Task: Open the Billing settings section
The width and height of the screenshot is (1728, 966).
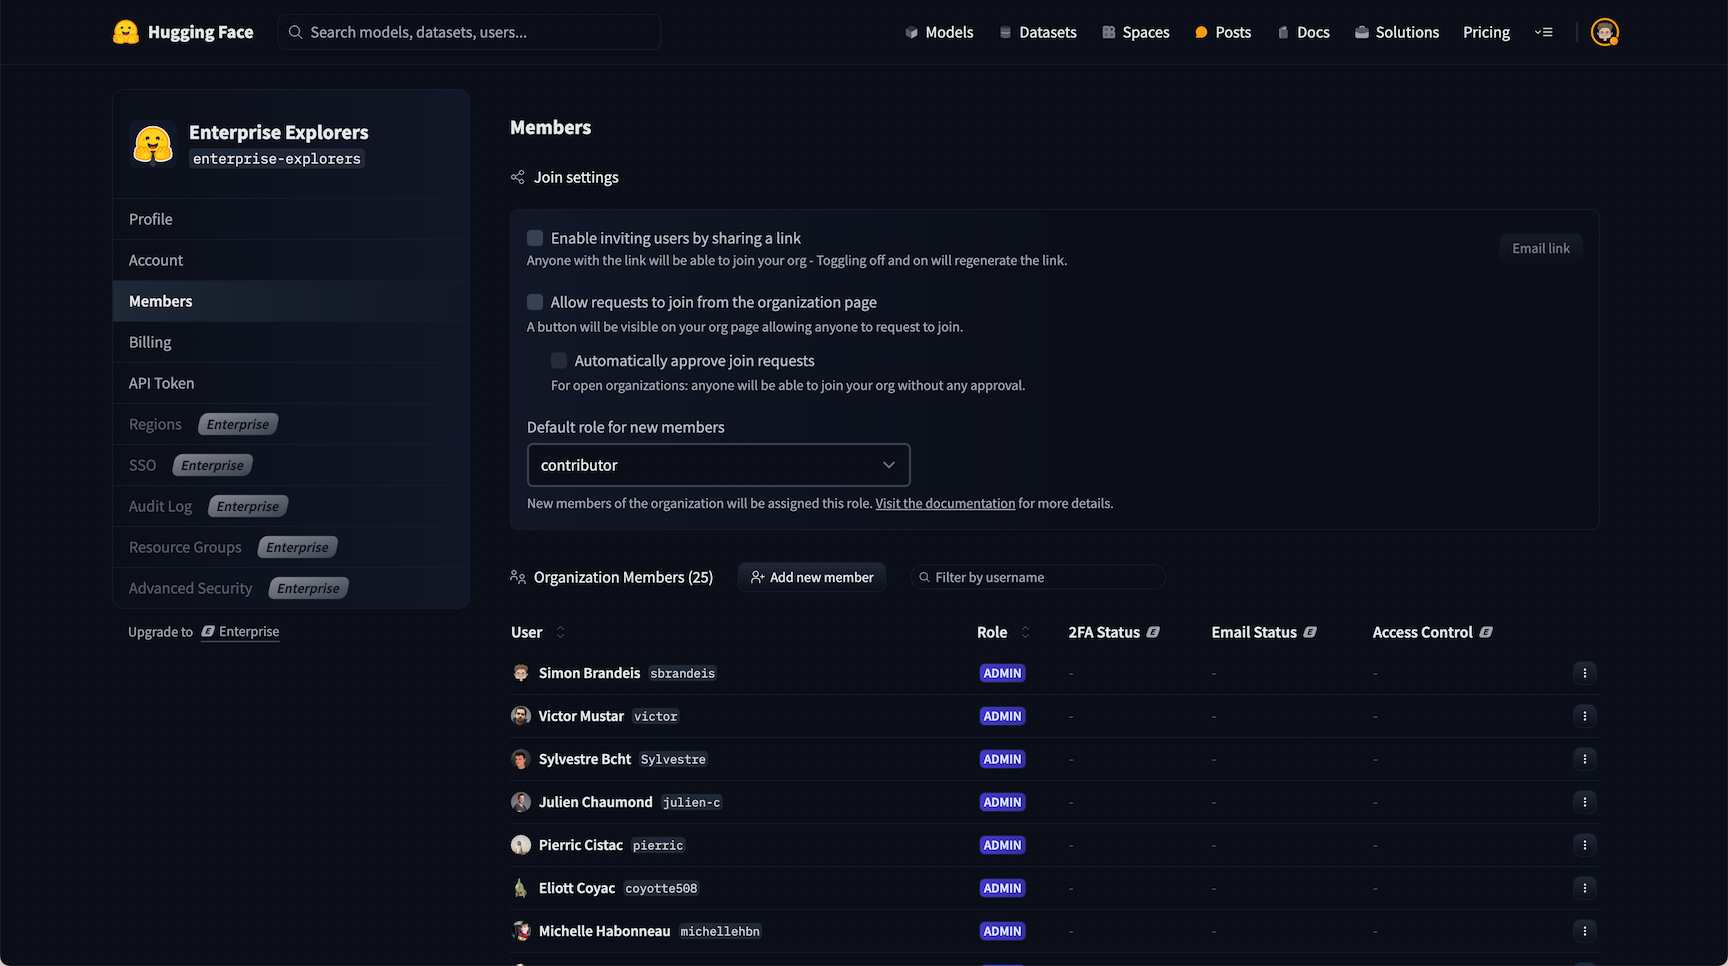Action: (150, 342)
